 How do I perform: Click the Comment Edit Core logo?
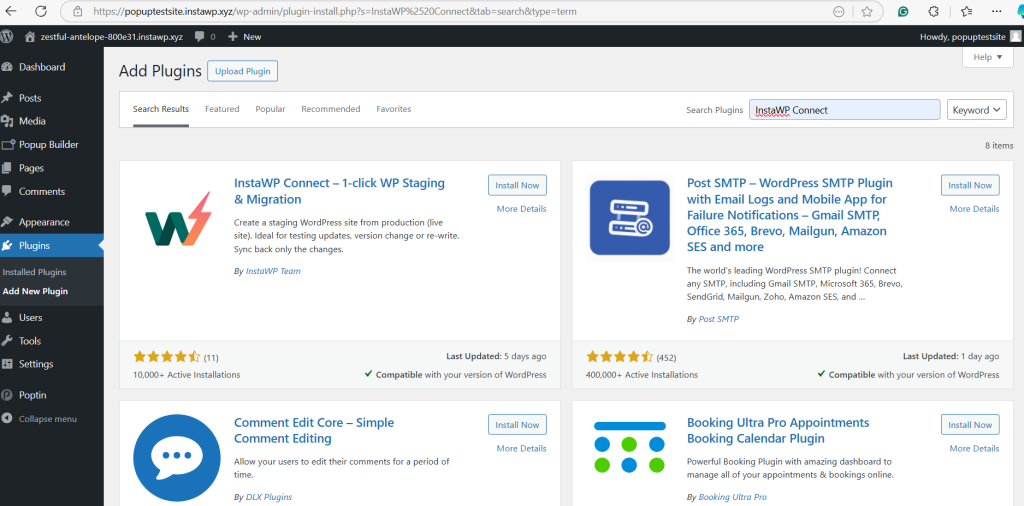point(177,456)
